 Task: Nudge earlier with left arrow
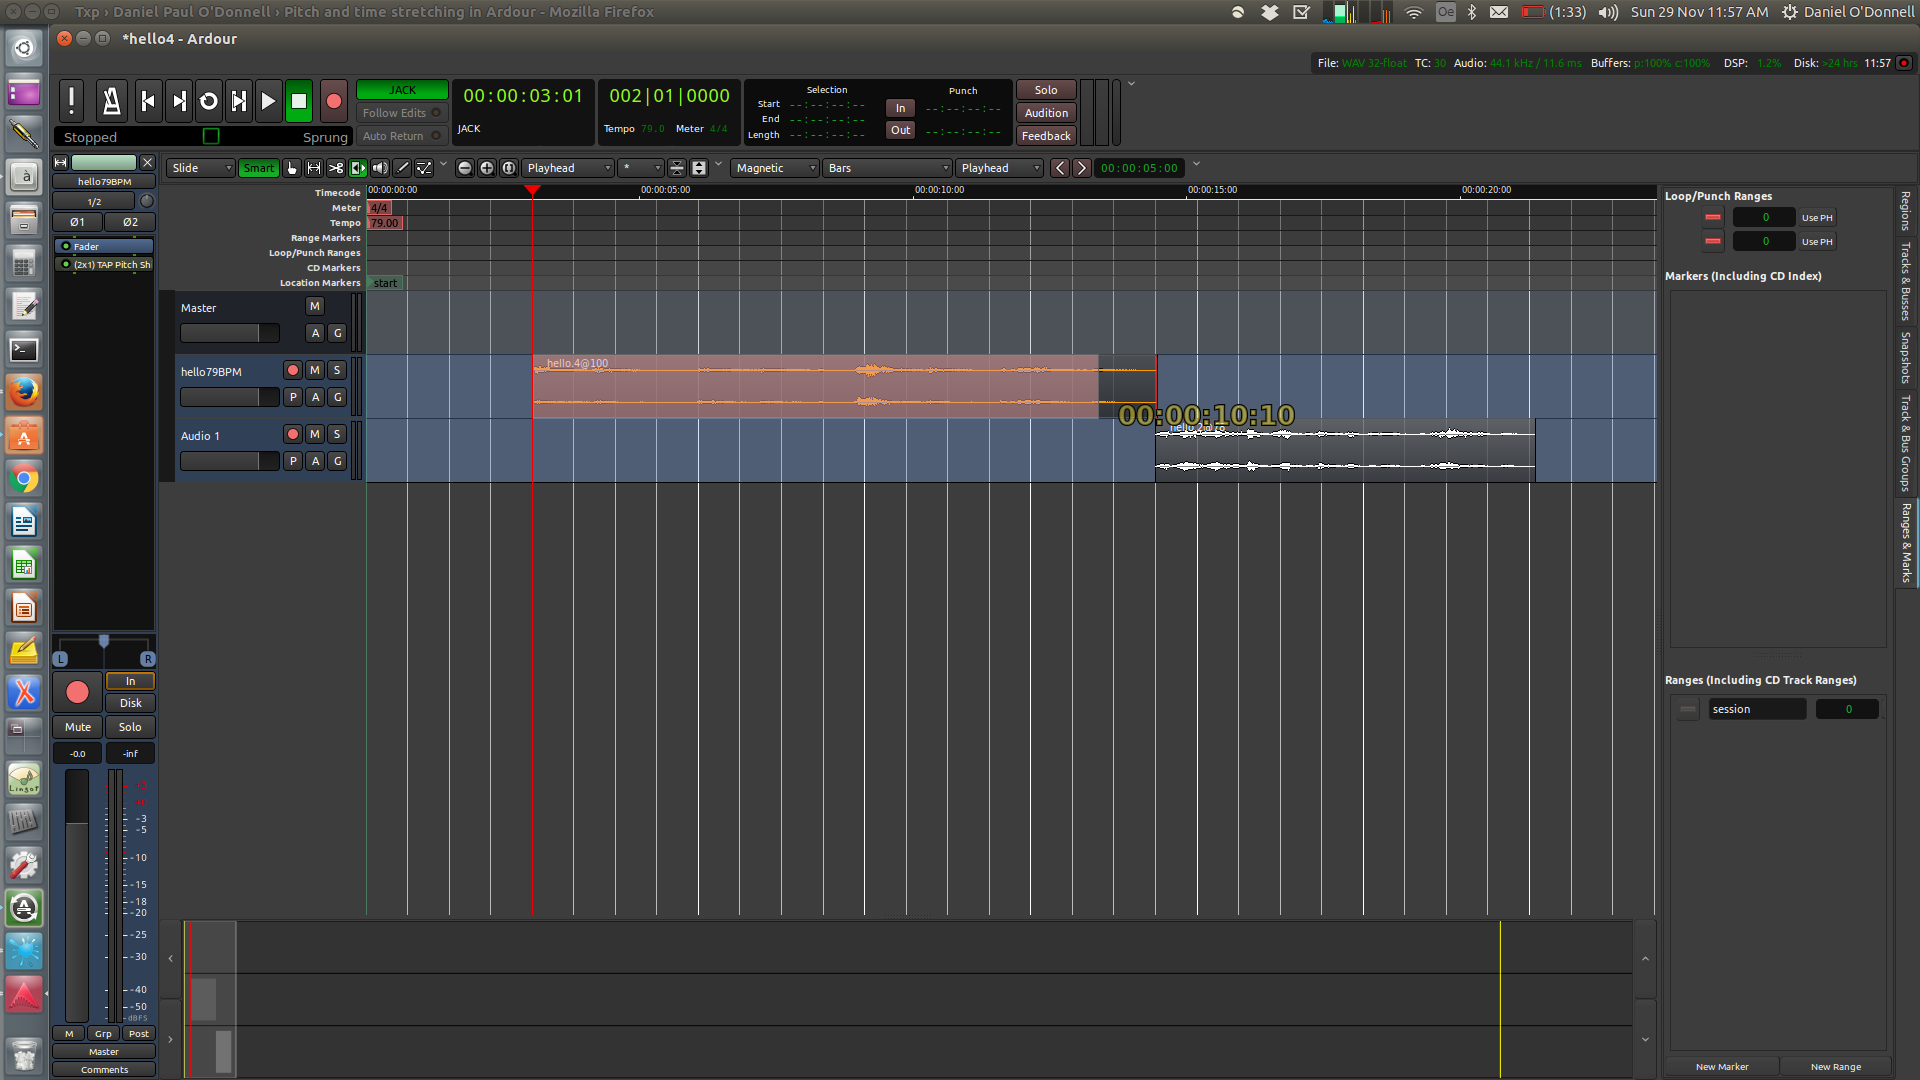point(1060,168)
